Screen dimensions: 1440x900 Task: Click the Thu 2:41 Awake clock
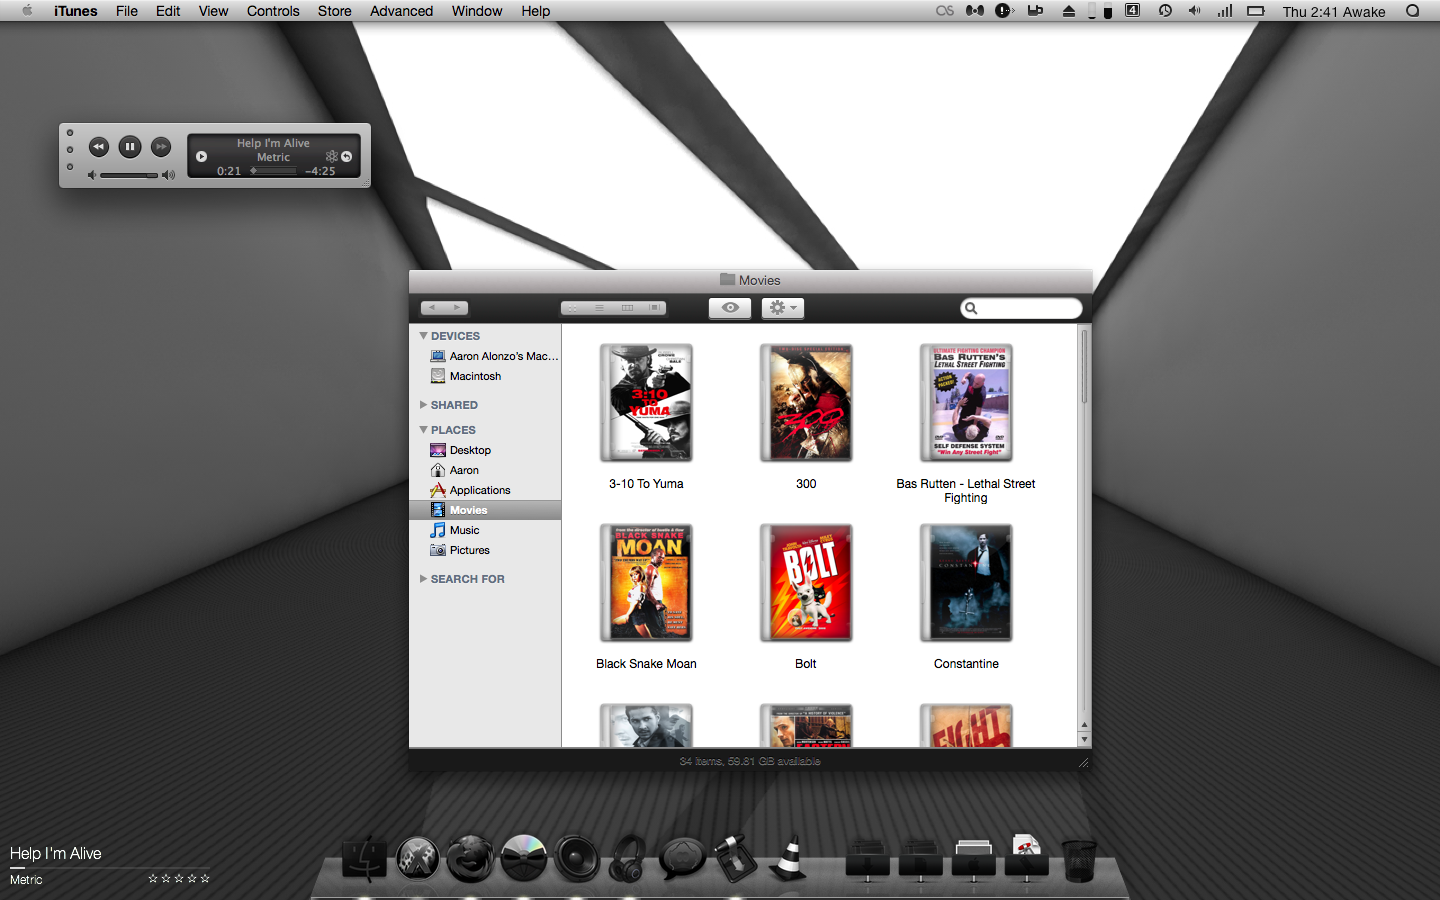coord(1334,11)
